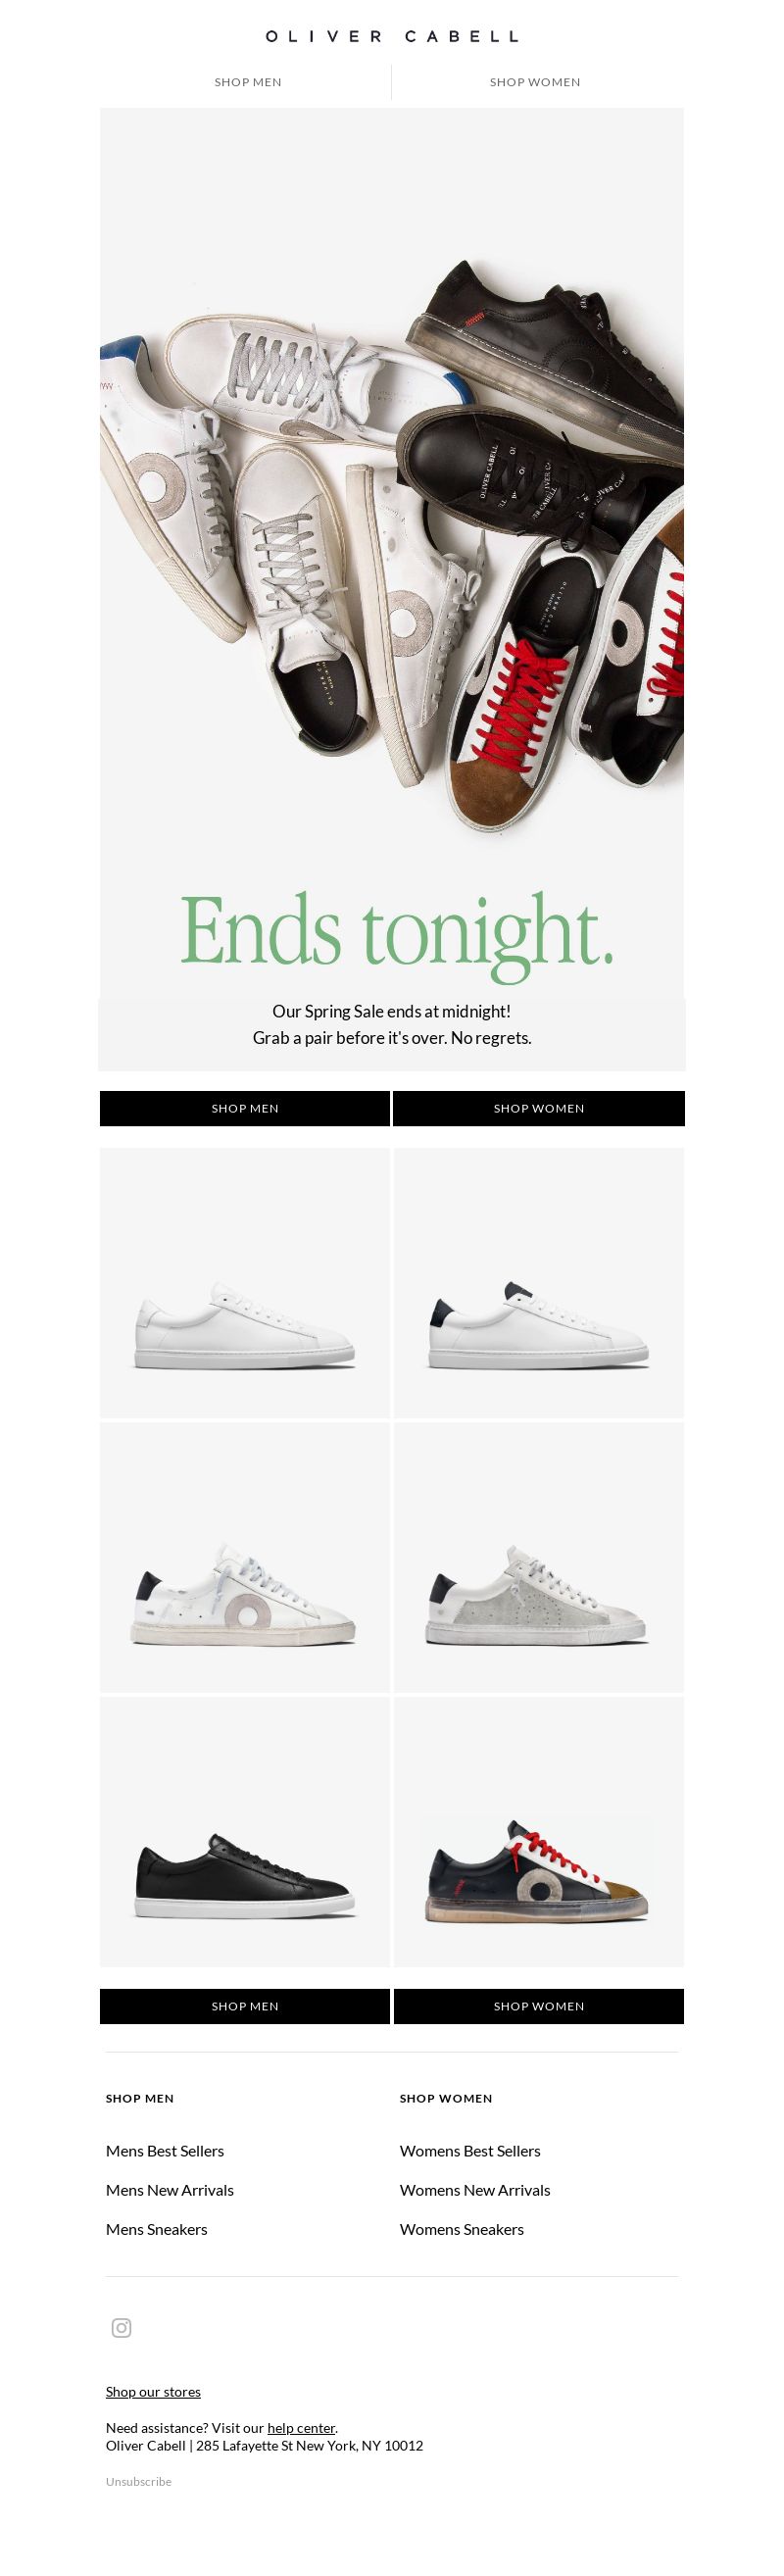Click the Unsubscribe link
The image size is (784, 2576).
click(139, 2481)
